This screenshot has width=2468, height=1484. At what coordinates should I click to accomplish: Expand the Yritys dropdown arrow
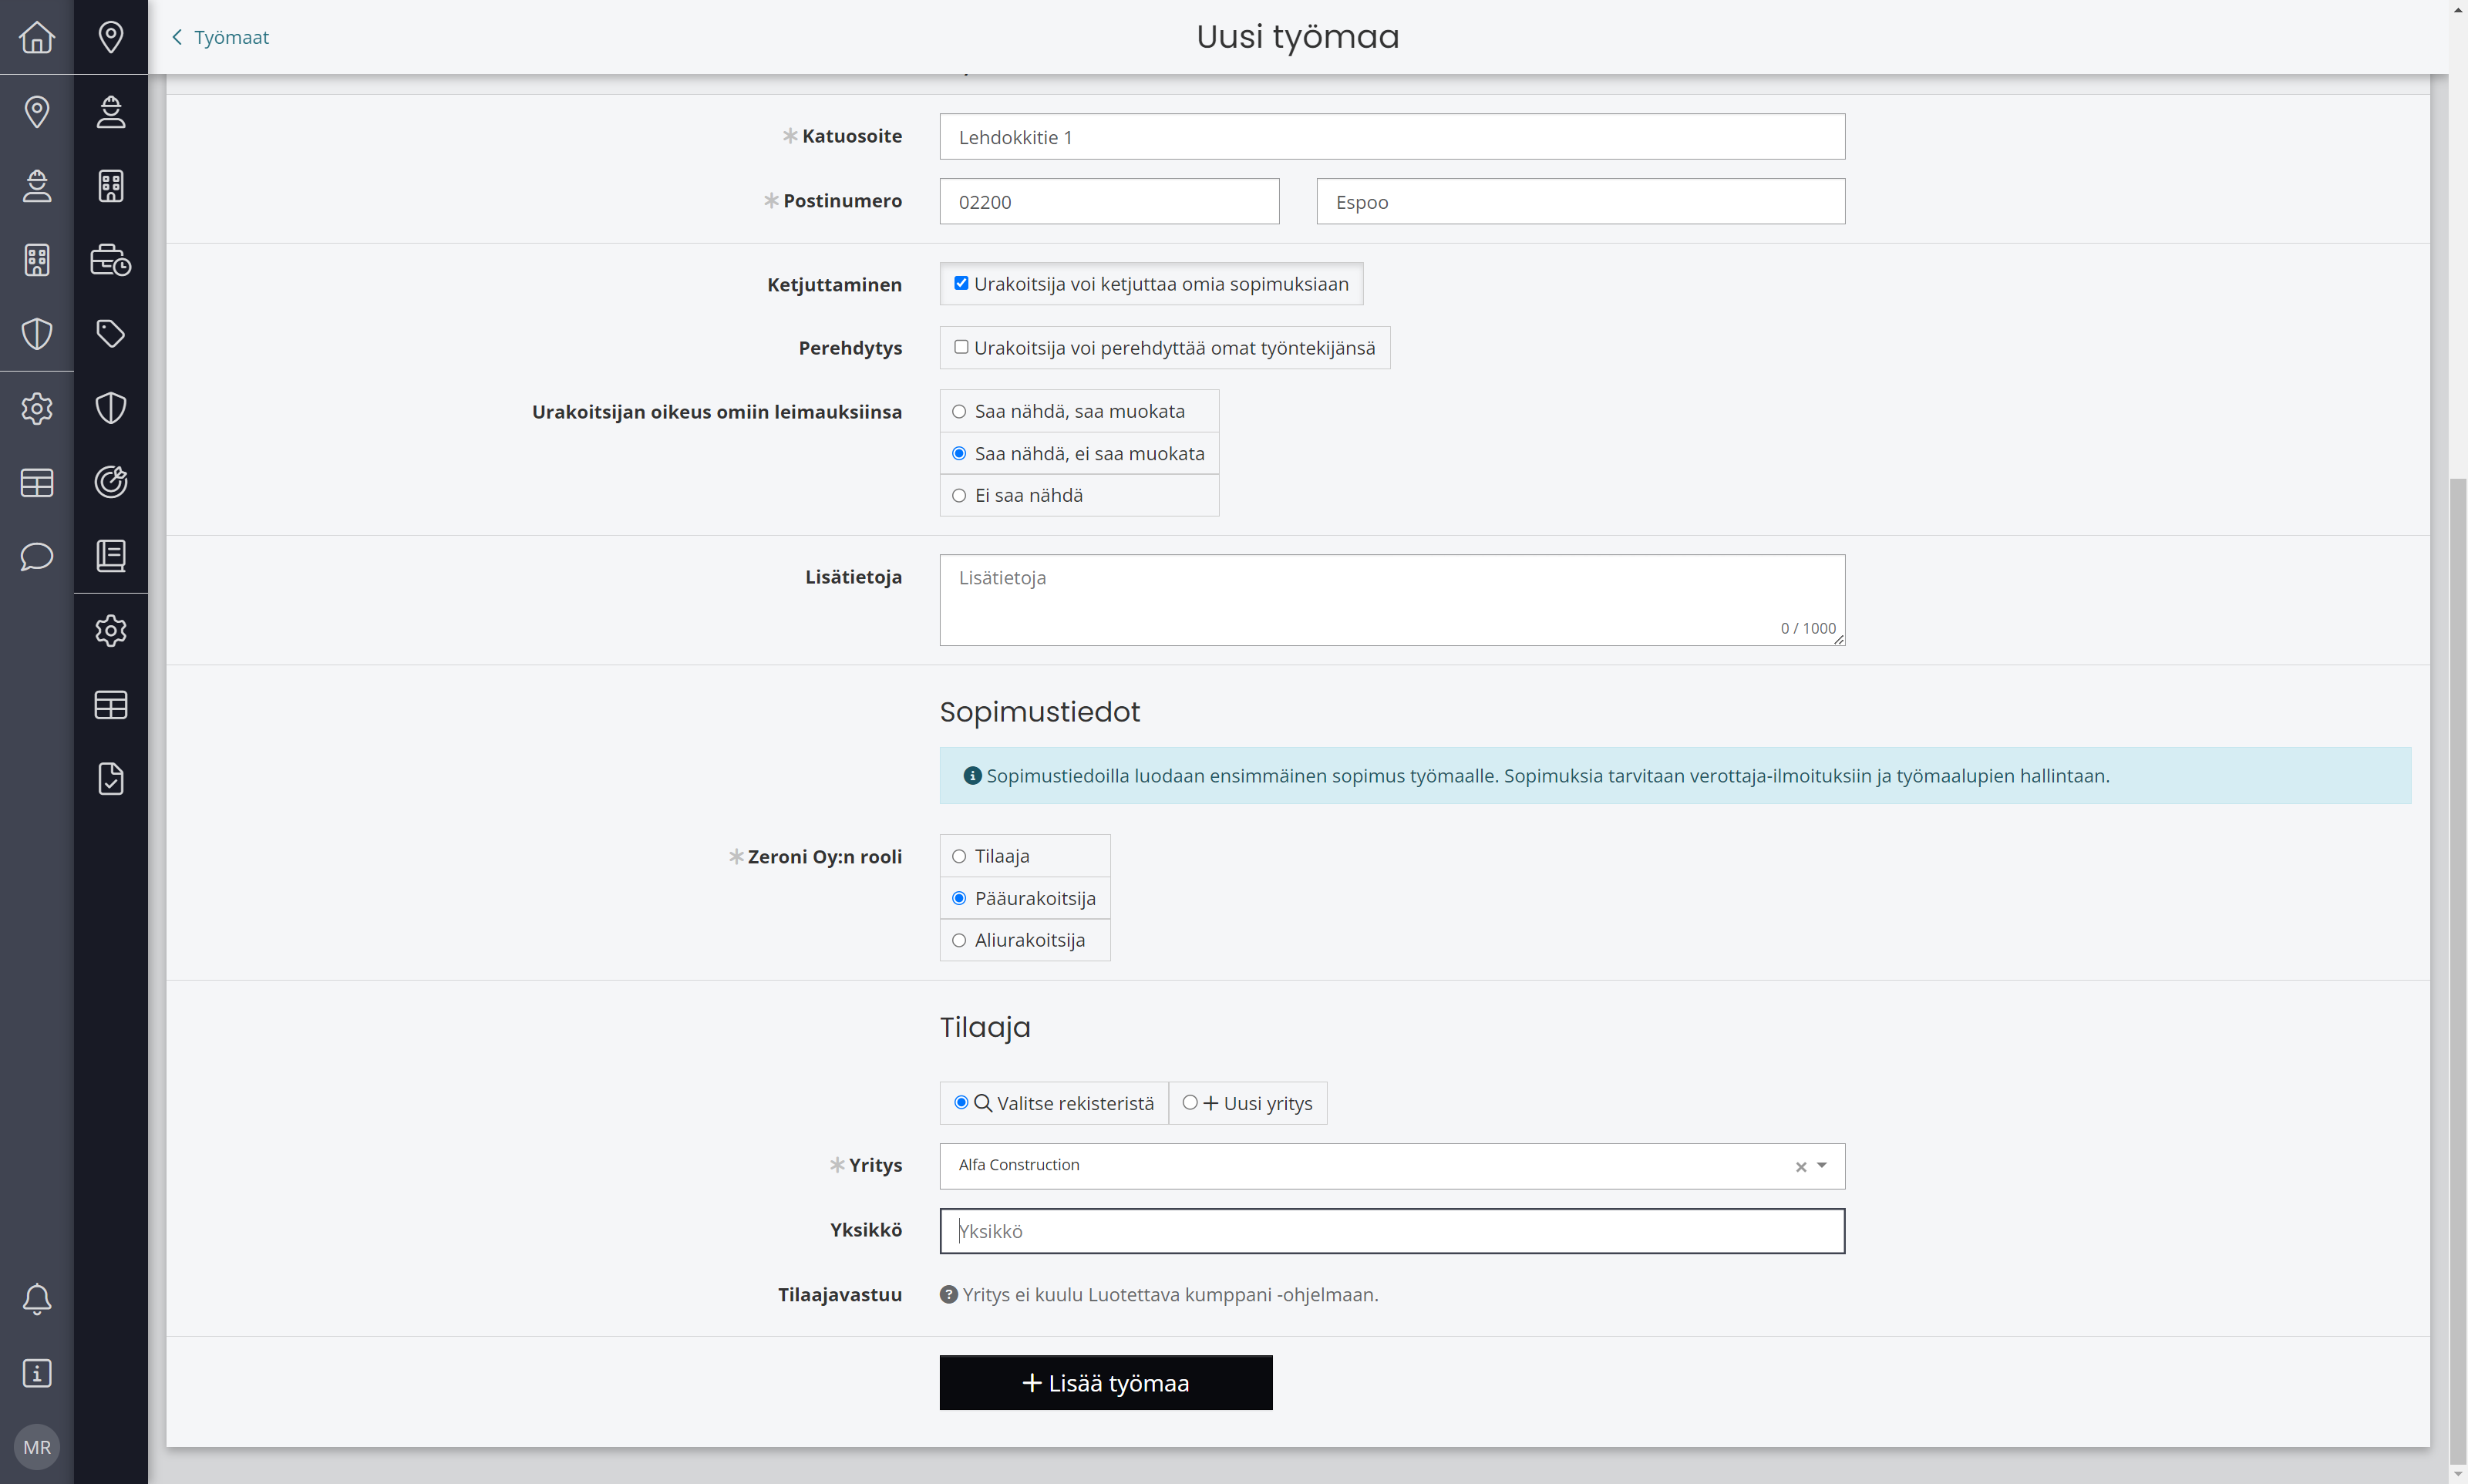point(1822,1166)
